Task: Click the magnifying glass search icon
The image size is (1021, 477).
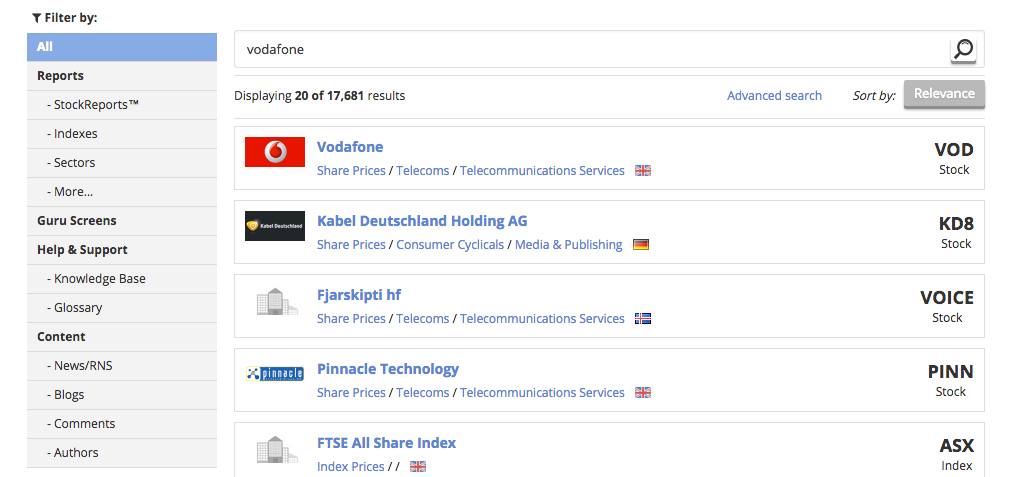Action: pyautogui.click(x=963, y=49)
